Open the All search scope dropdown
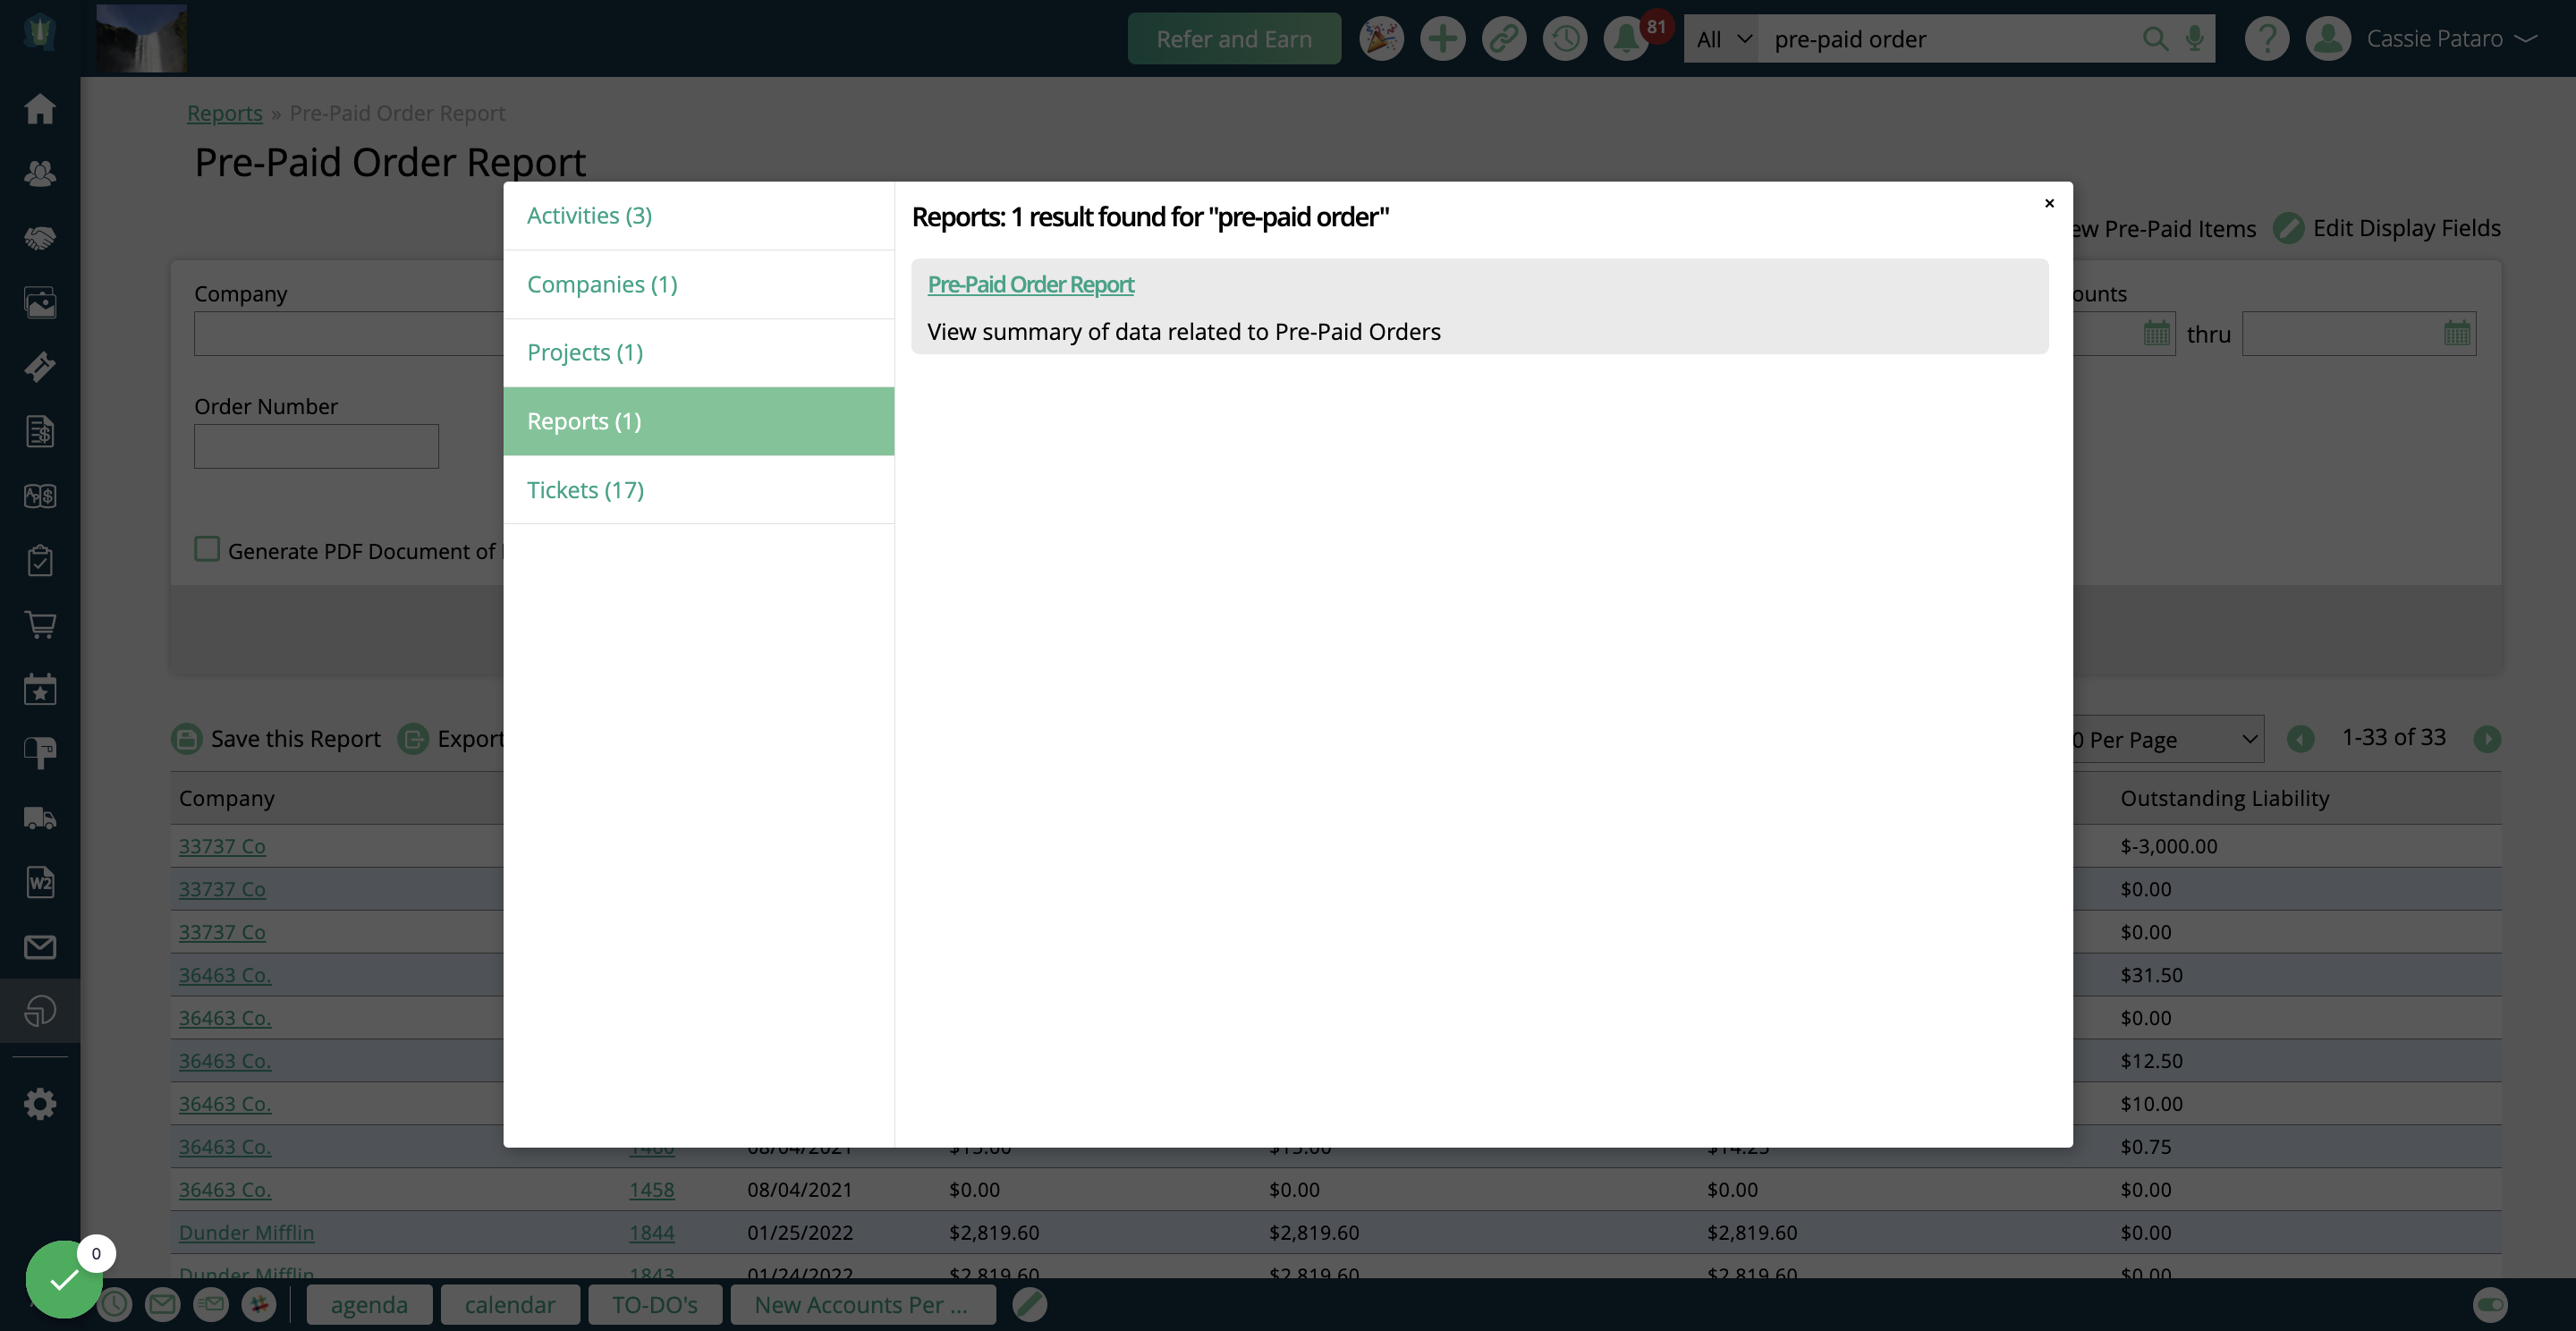Screen dimensions: 2576x1331 tap(1721, 39)
